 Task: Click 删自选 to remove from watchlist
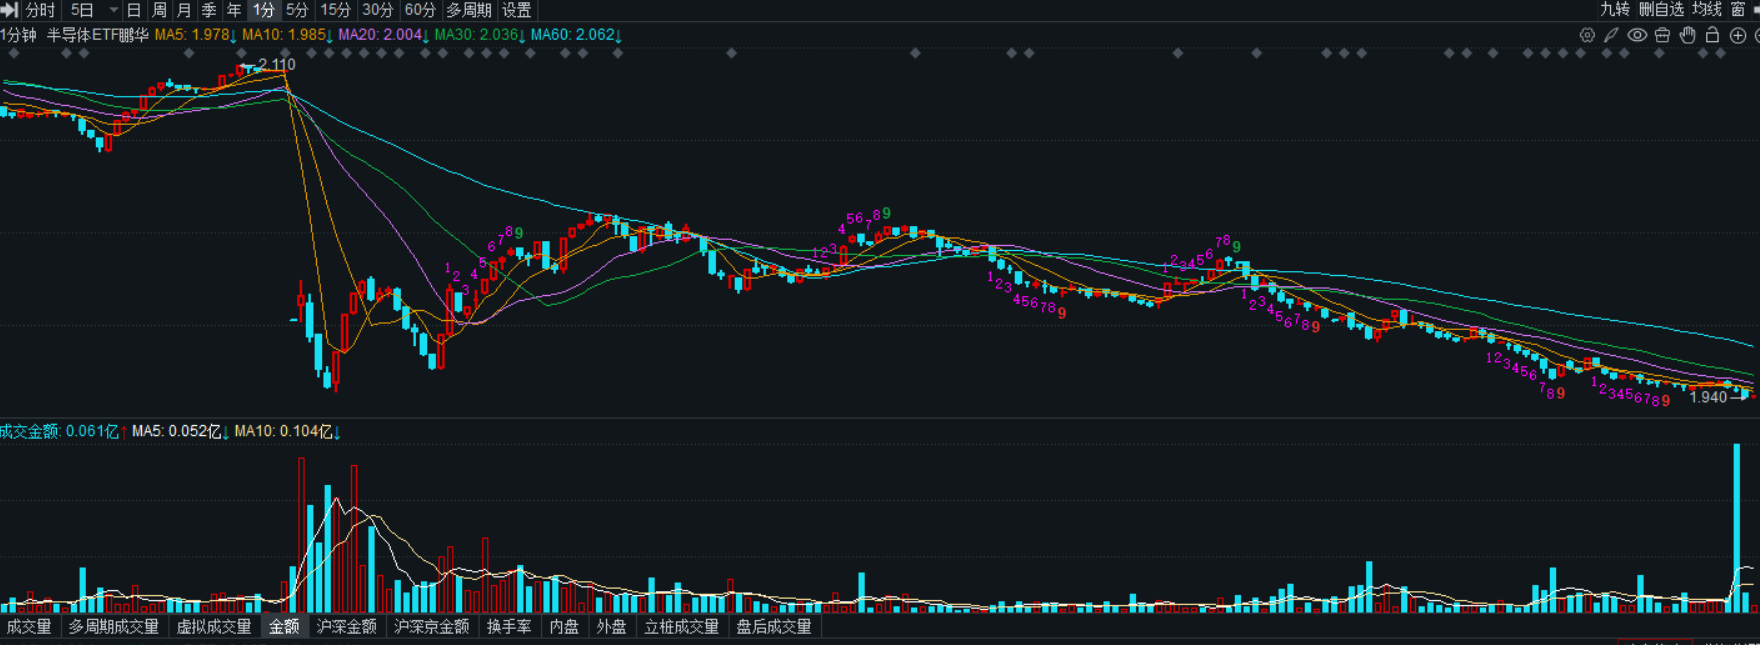(1661, 10)
